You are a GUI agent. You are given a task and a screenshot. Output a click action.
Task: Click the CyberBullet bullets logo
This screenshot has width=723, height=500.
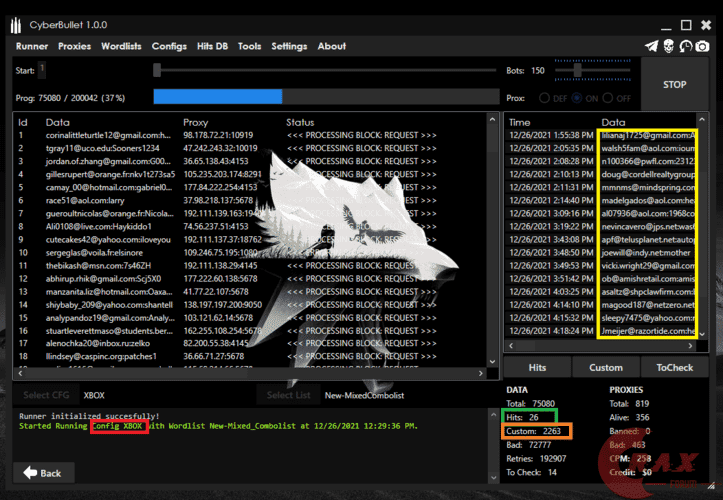pos(16,25)
